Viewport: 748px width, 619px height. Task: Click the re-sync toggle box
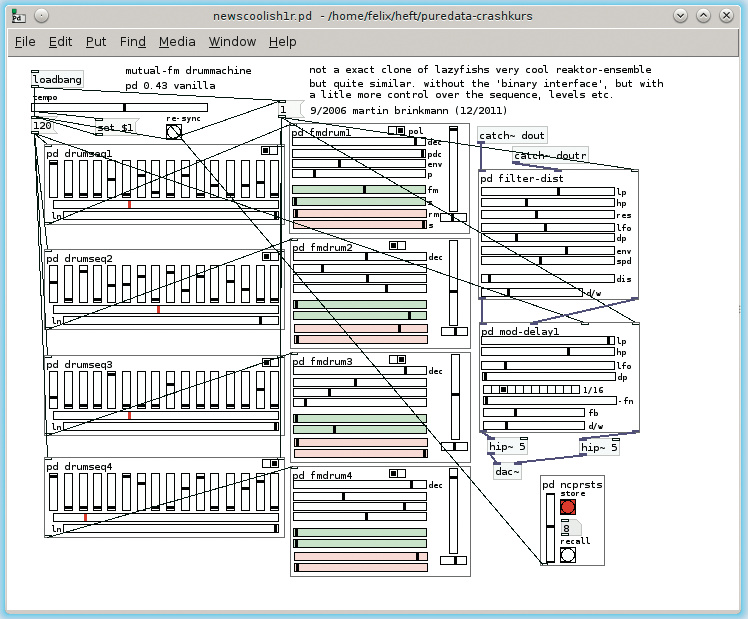pos(174,132)
